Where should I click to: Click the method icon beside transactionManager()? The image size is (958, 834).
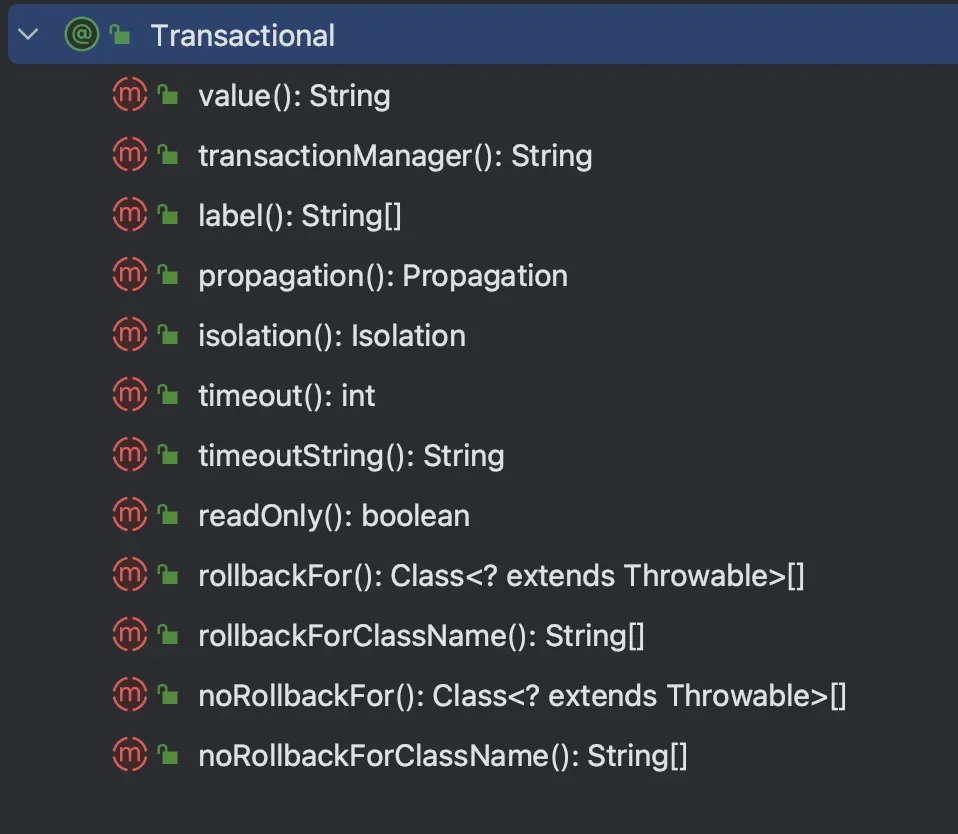click(x=130, y=155)
